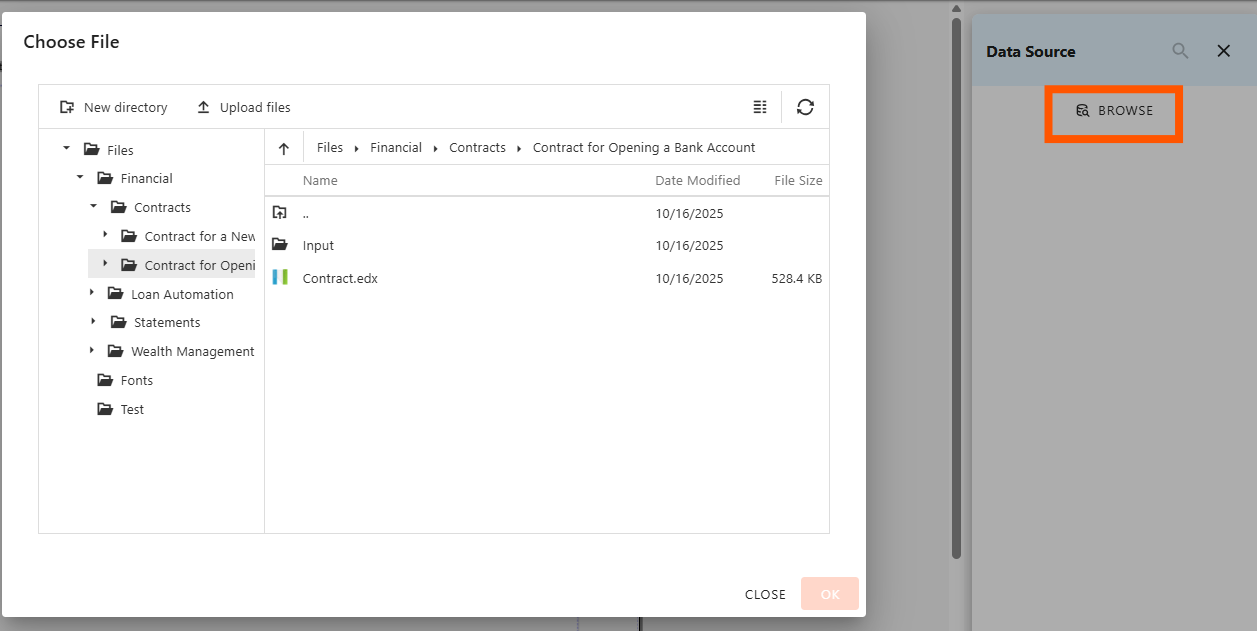Select the Test folder label in the tree
Image resolution: width=1257 pixels, height=631 pixels.
pyautogui.click(x=132, y=409)
